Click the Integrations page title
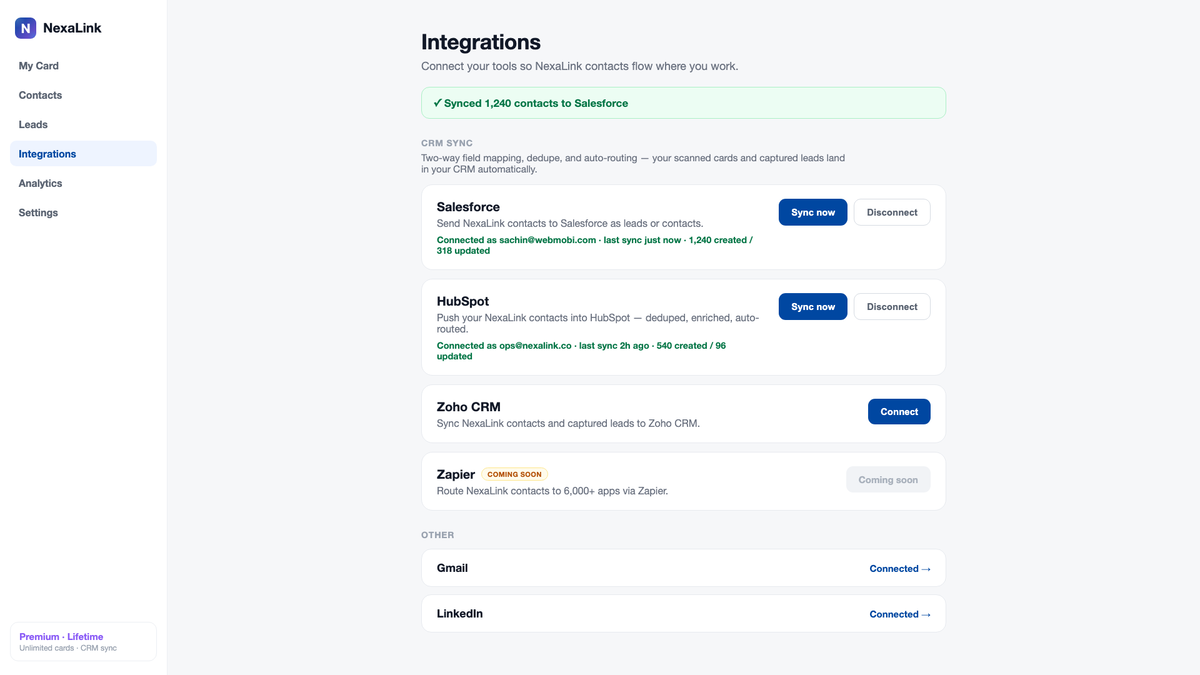1200x675 pixels. (481, 42)
